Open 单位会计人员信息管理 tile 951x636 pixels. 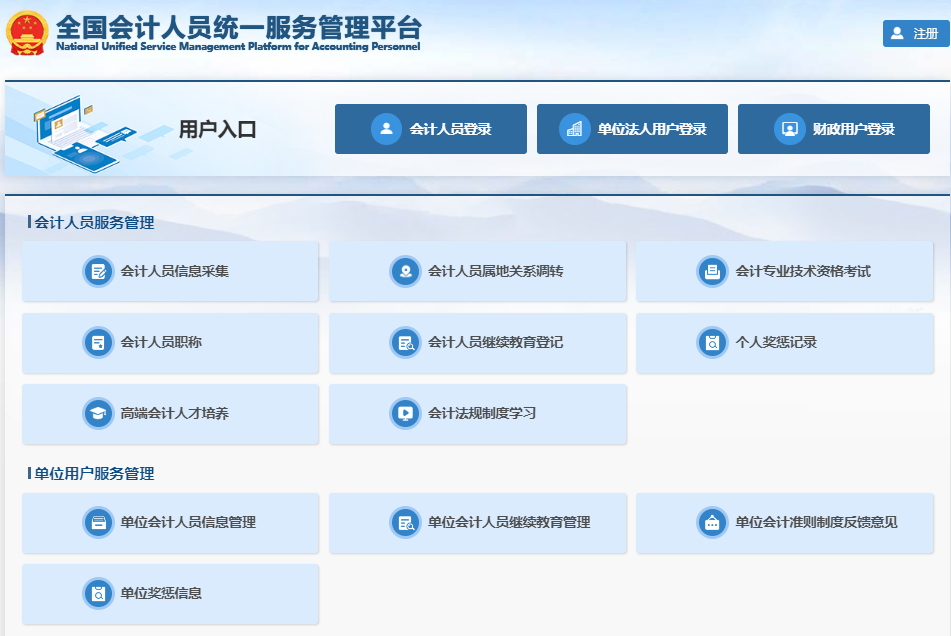[x=170, y=522]
